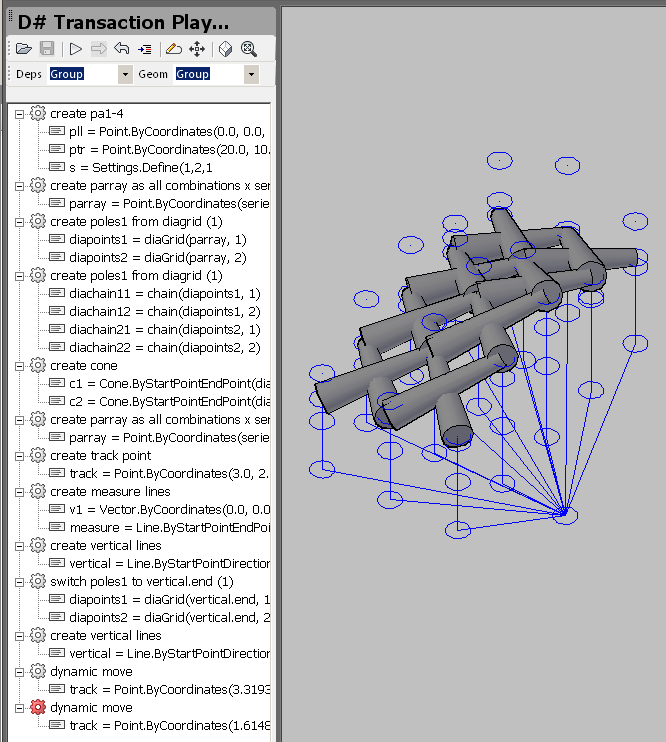Click the Deps field text 'Group'
This screenshot has height=742, width=666.
[68, 74]
